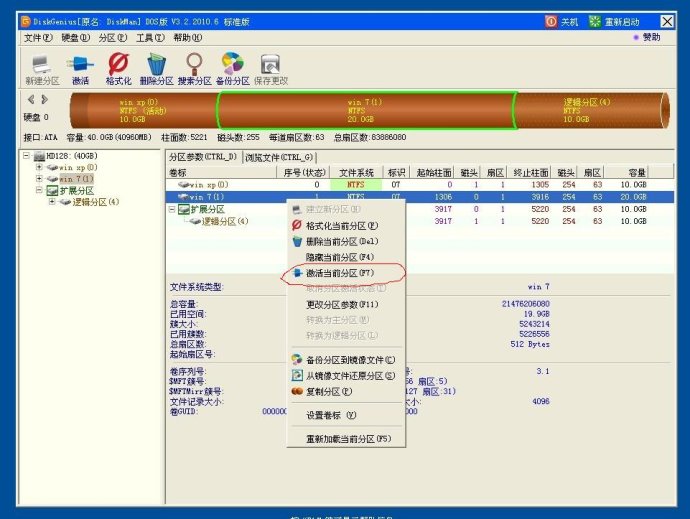Click the 卷标 column header

(222, 173)
